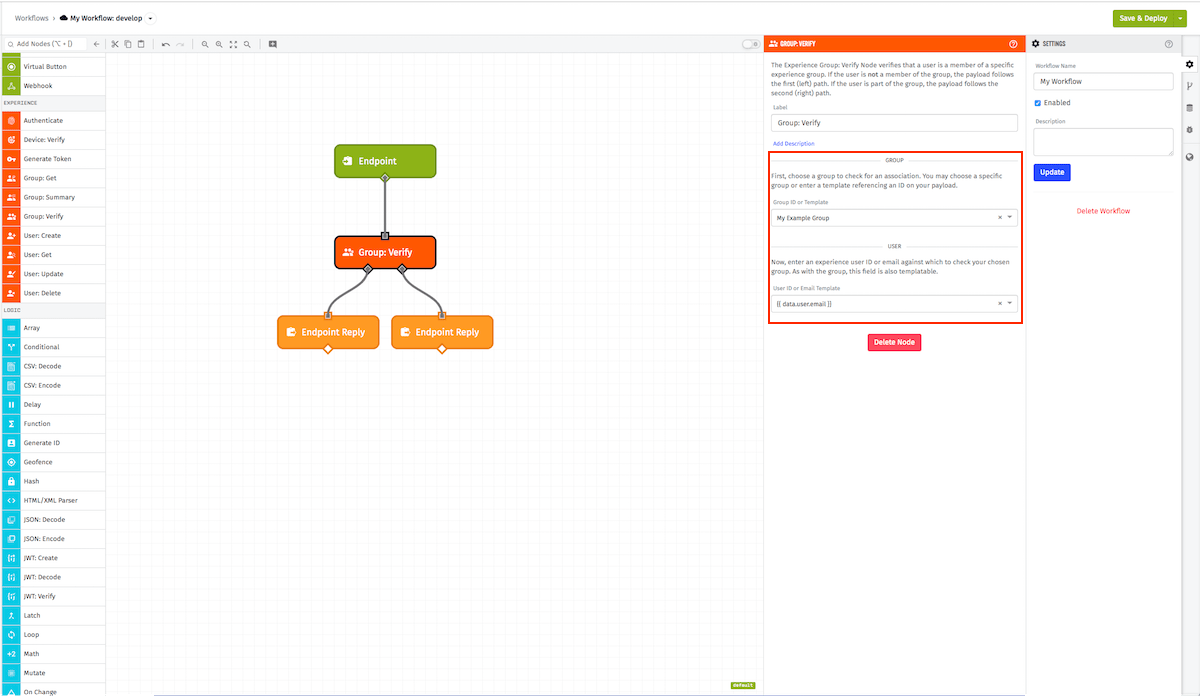This screenshot has height=696, width=1200.
Task: Collapse the node palette with back arrow
Action: coord(96,44)
